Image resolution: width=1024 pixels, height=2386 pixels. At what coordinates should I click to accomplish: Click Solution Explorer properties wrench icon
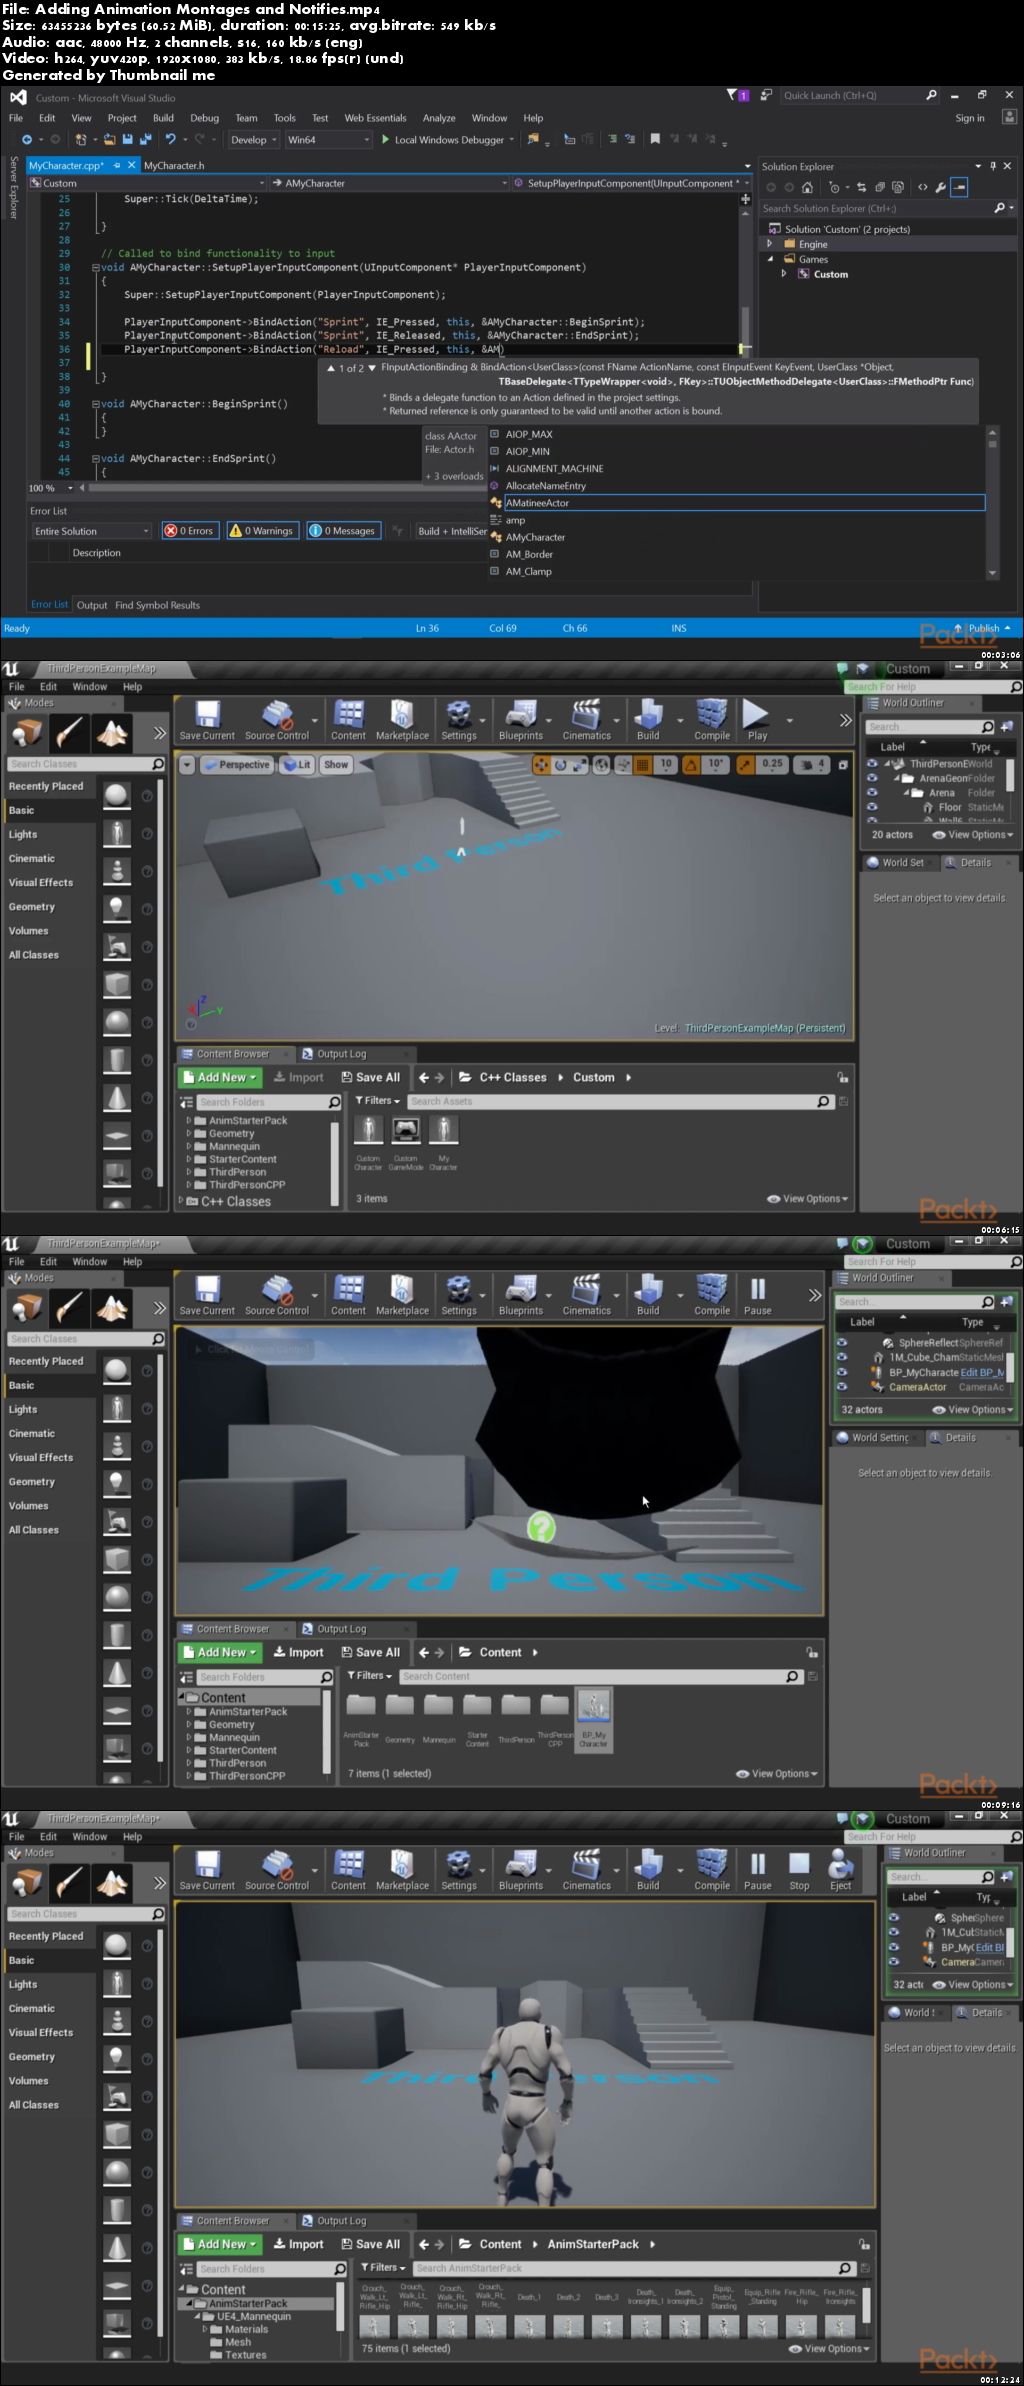(x=941, y=187)
